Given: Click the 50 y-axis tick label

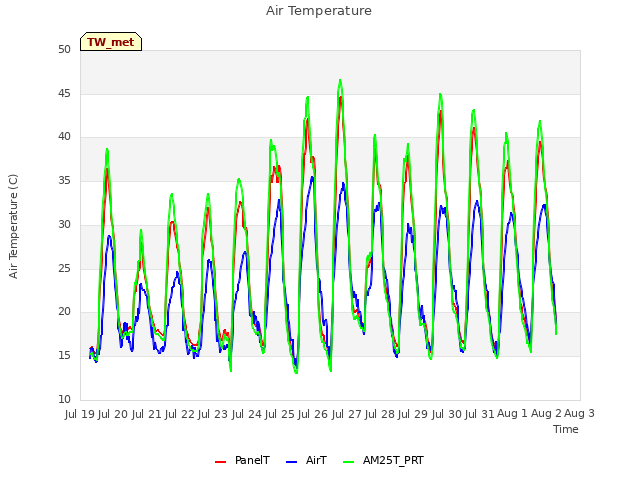Looking at the screenshot, I should pyautogui.click(x=64, y=50).
